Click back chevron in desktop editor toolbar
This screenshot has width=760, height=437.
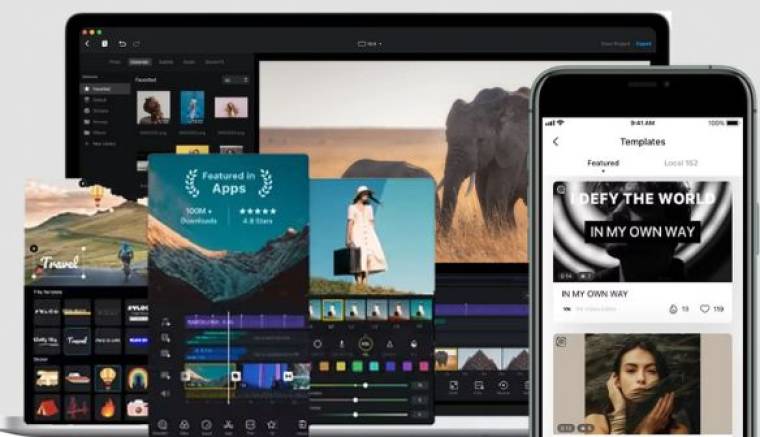pyautogui.click(x=87, y=44)
